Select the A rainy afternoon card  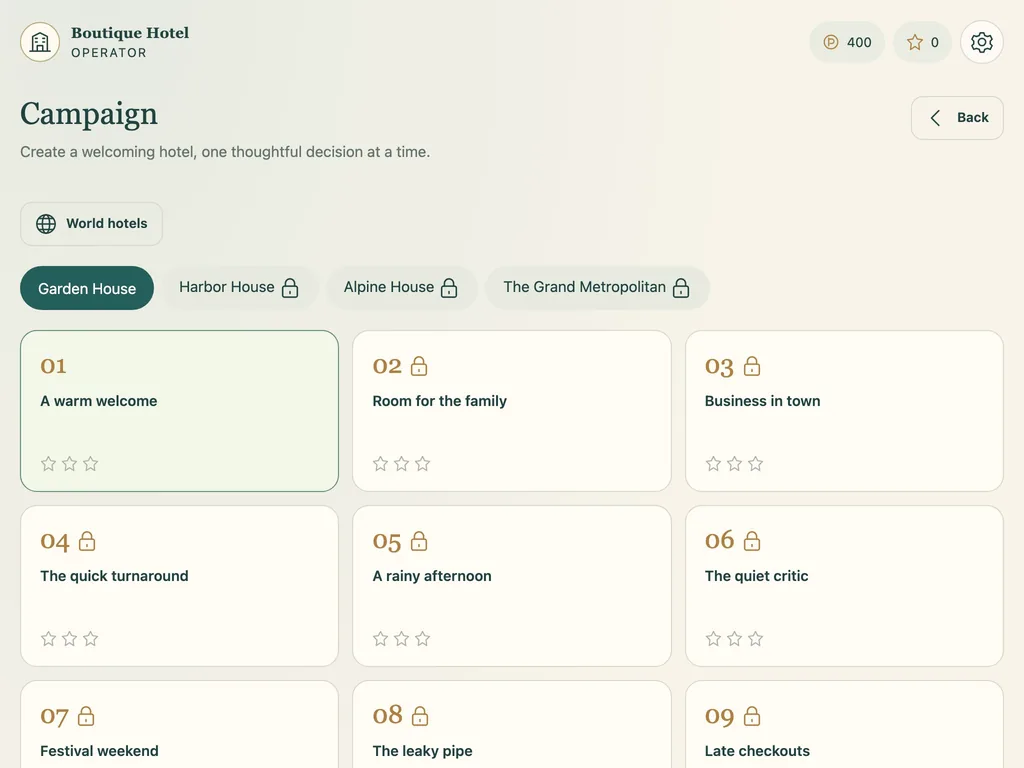(511, 586)
